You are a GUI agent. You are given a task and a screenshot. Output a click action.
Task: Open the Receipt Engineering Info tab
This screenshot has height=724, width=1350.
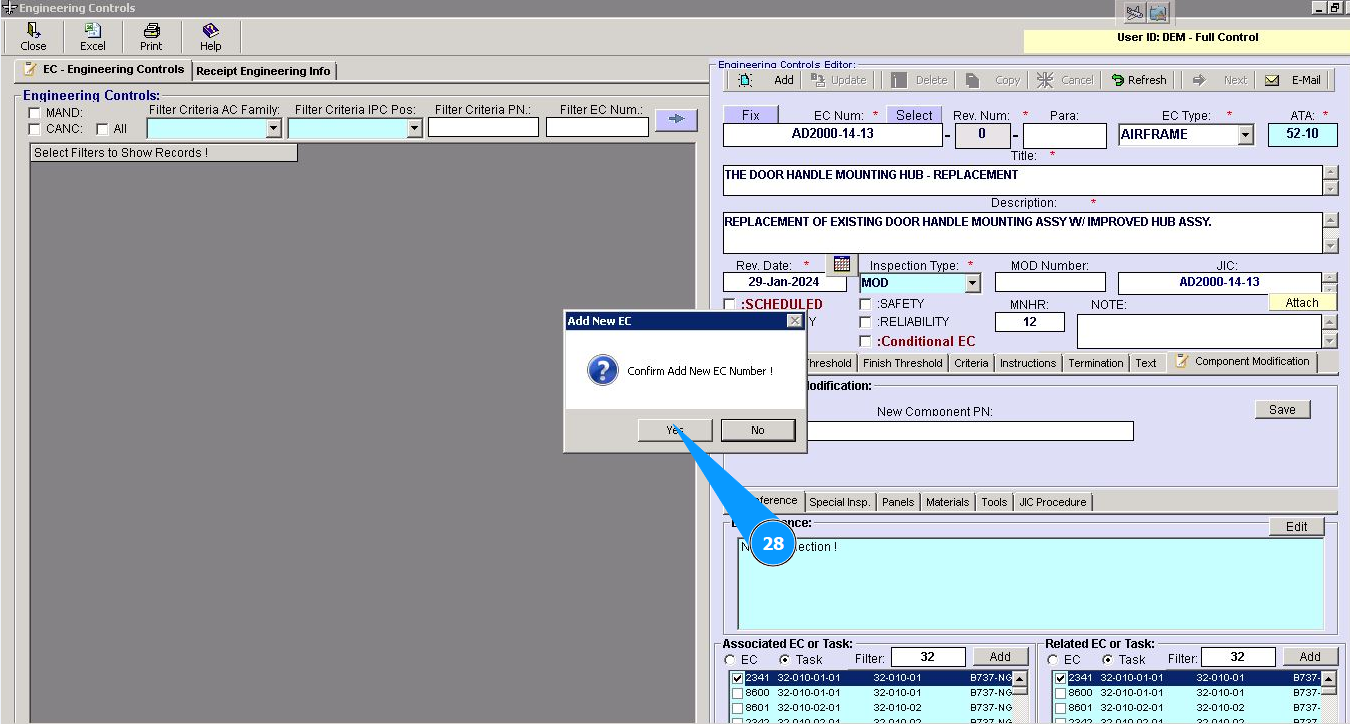(263, 71)
